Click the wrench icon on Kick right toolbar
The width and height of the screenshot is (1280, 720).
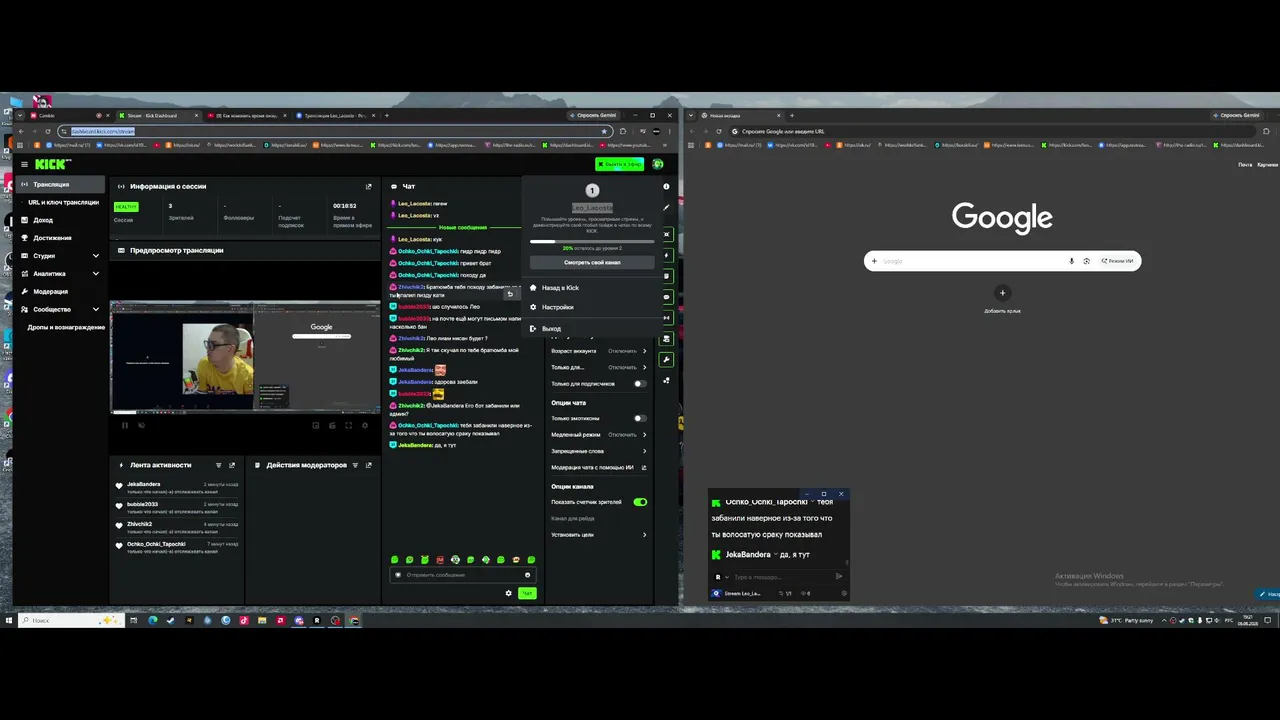[x=666, y=359]
